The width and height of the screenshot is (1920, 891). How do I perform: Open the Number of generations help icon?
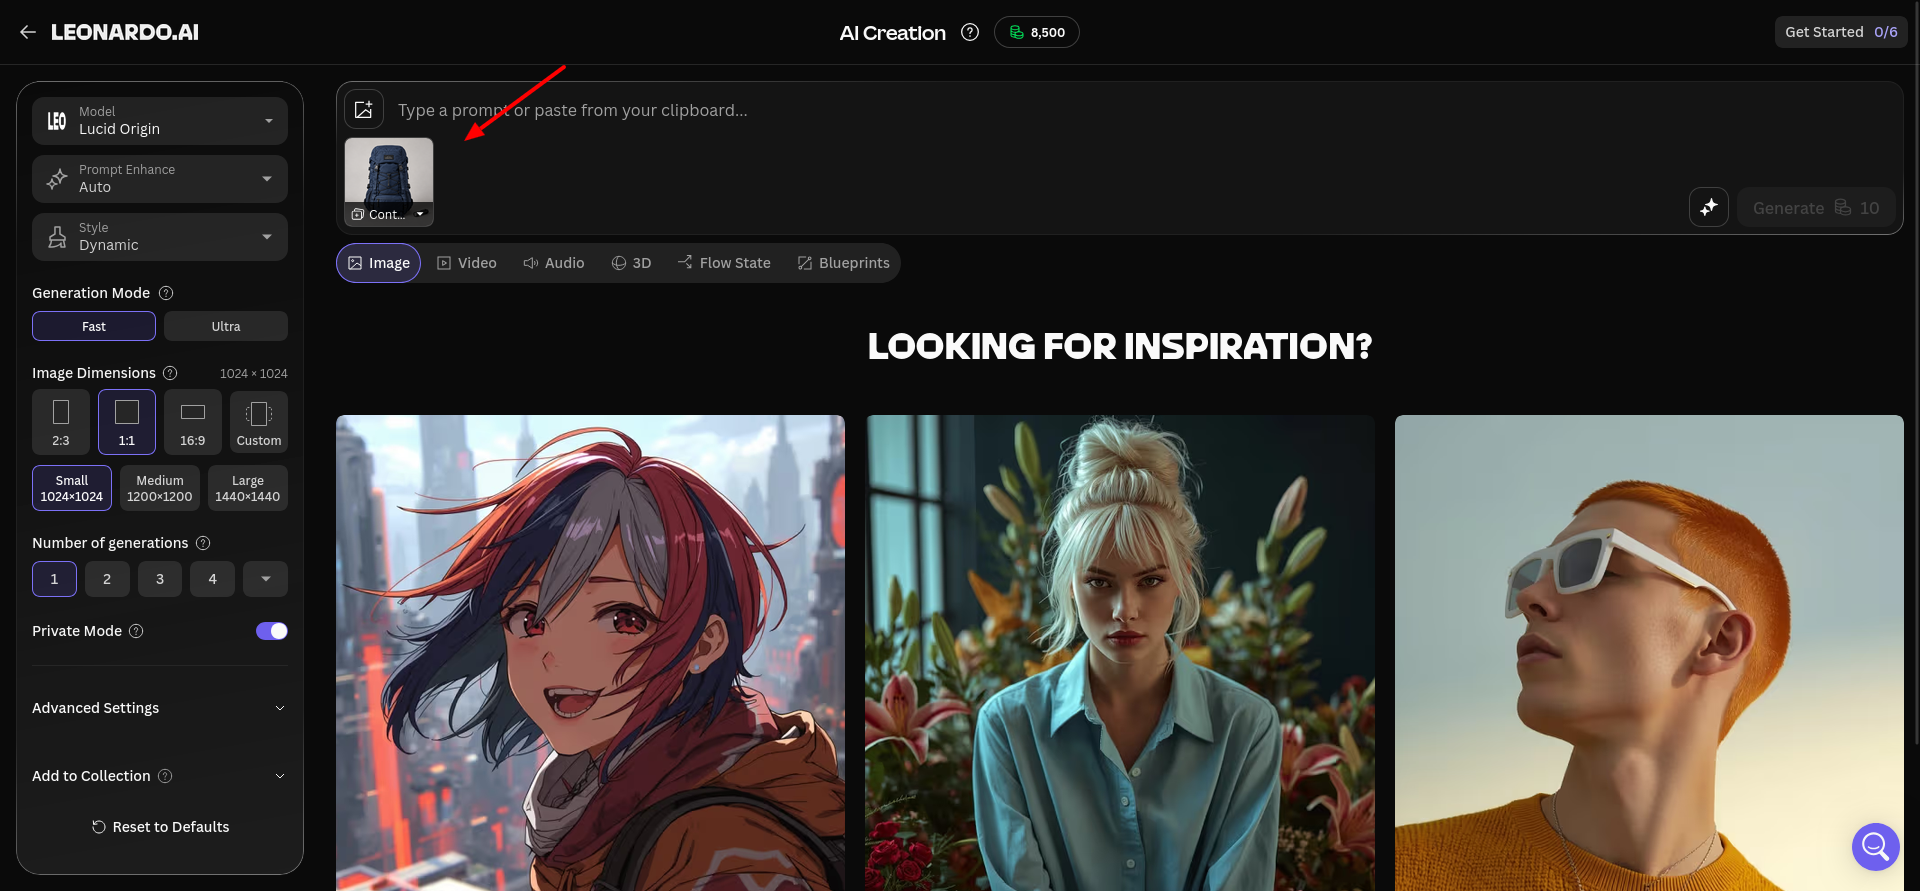(x=203, y=543)
